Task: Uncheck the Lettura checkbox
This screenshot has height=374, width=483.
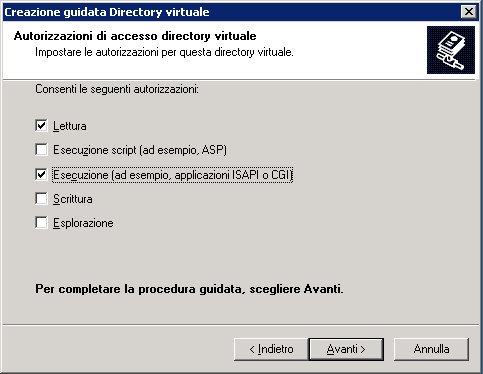Action: click(x=41, y=126)
